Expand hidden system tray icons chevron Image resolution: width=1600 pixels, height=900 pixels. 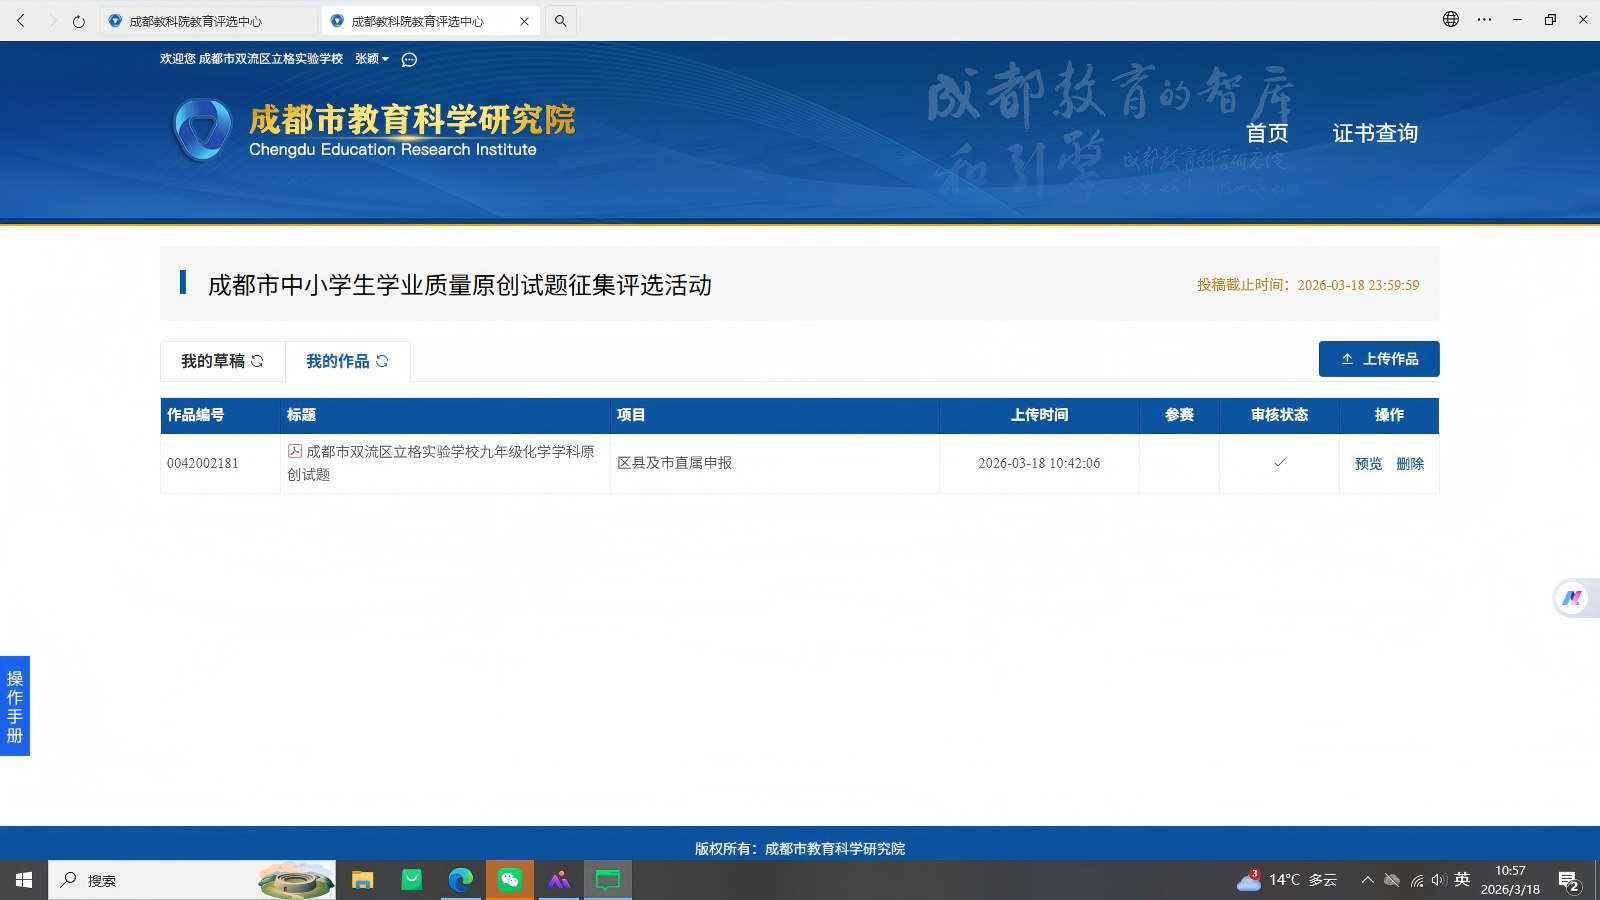(1367, 880)
